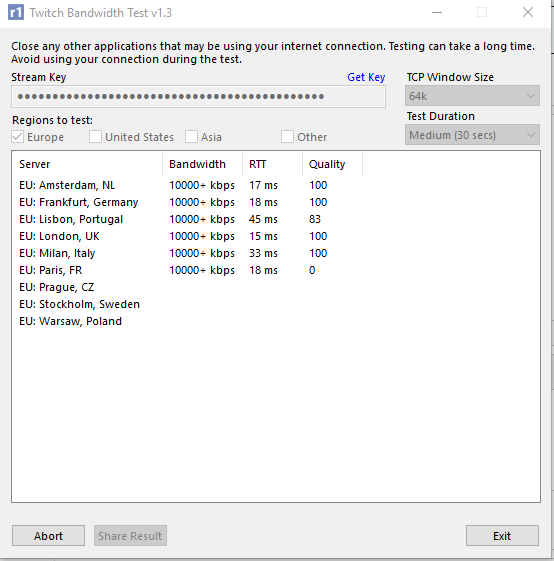554x561 pixels.
Task: Sort by the Server column header
Action: click(x=87, y=164)
